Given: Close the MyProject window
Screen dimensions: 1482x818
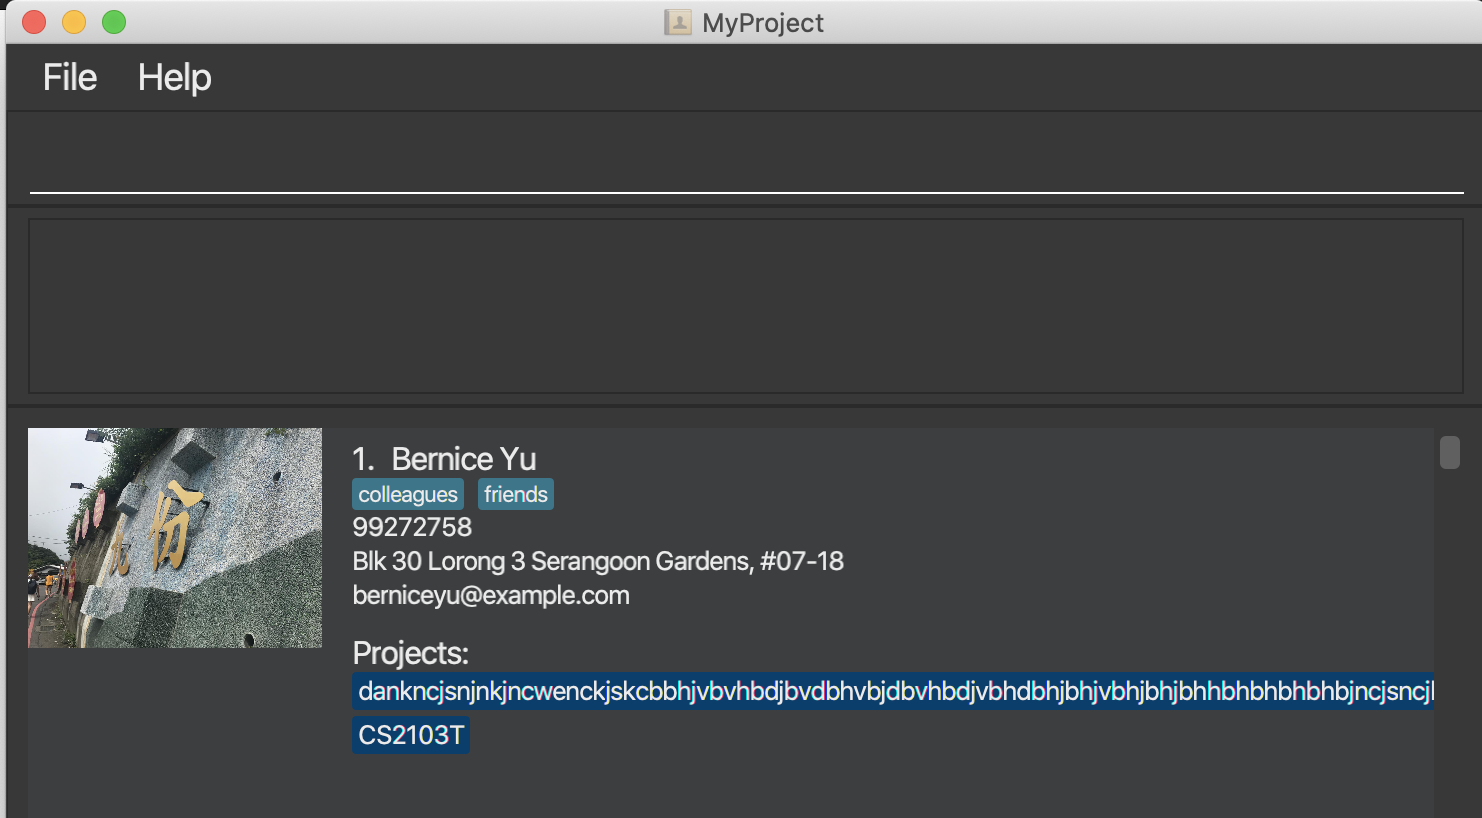Looking at the screenshot, I should pyautogui.click(x=34, y=22).
